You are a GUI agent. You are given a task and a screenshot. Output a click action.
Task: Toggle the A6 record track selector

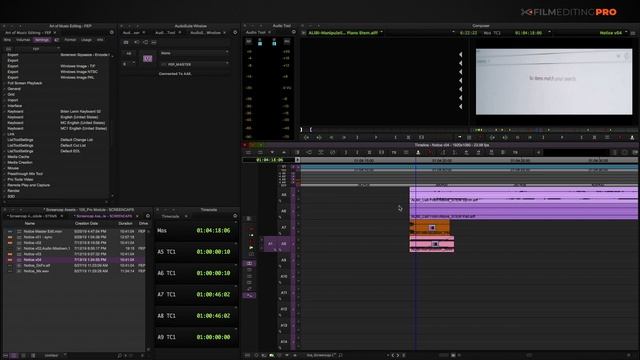click(284, 211)
